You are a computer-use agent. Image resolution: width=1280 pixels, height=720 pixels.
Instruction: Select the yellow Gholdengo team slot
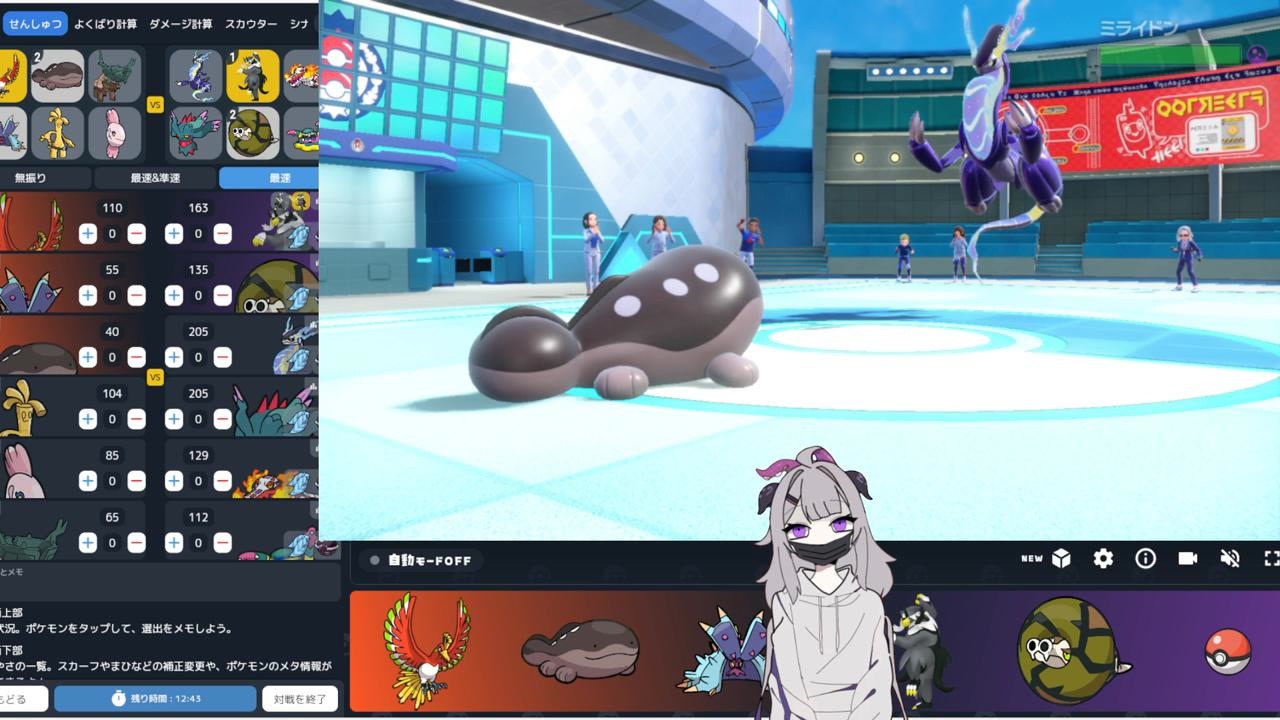coord(57,133)
